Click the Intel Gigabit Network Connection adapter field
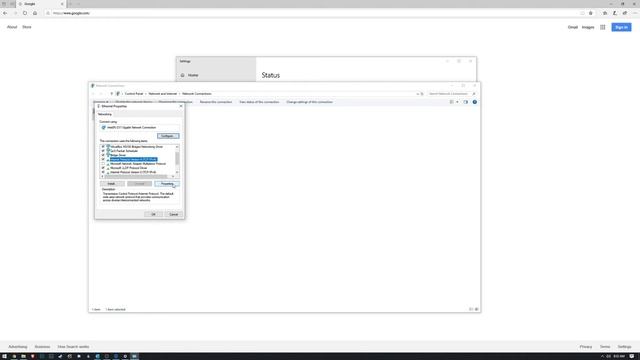Image resolution: width=640 pixels, height=360 pixels. [139, 128]
